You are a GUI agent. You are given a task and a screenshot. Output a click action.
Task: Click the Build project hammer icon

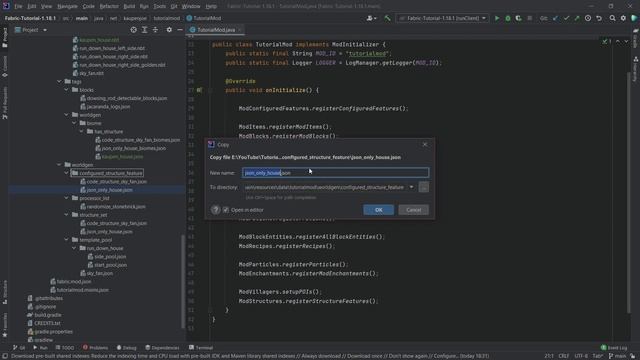[x=387, y=18]
